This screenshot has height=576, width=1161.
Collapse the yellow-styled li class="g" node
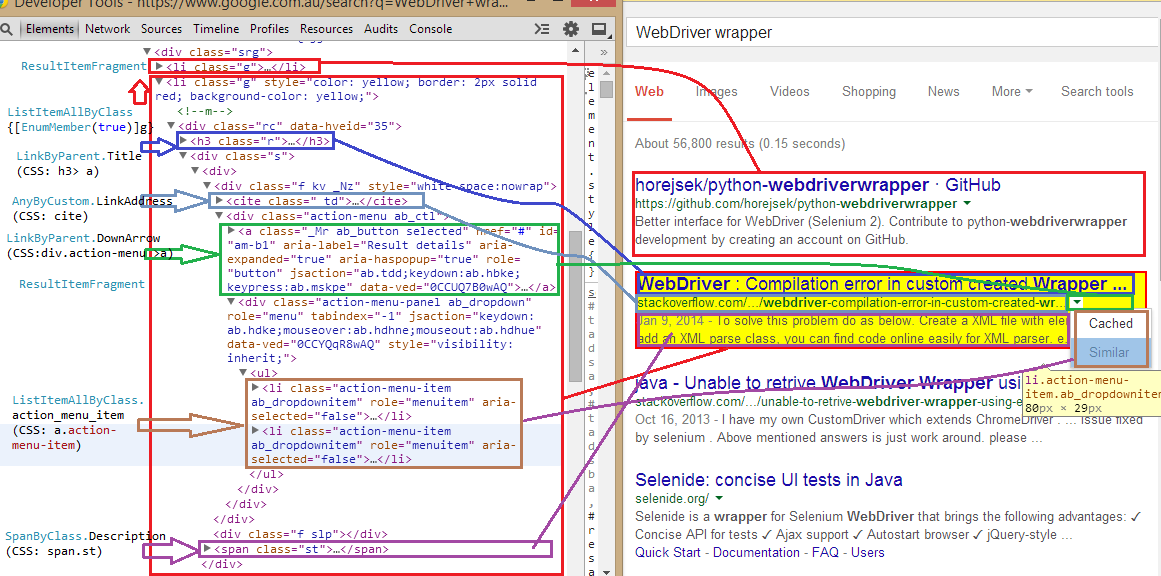[x=159, y=81]
